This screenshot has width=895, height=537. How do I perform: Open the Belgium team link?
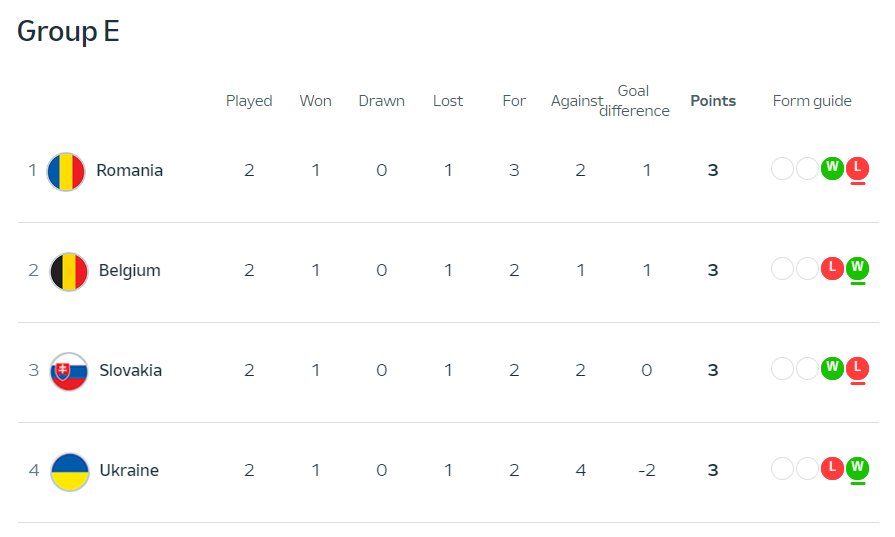point(130,270)
